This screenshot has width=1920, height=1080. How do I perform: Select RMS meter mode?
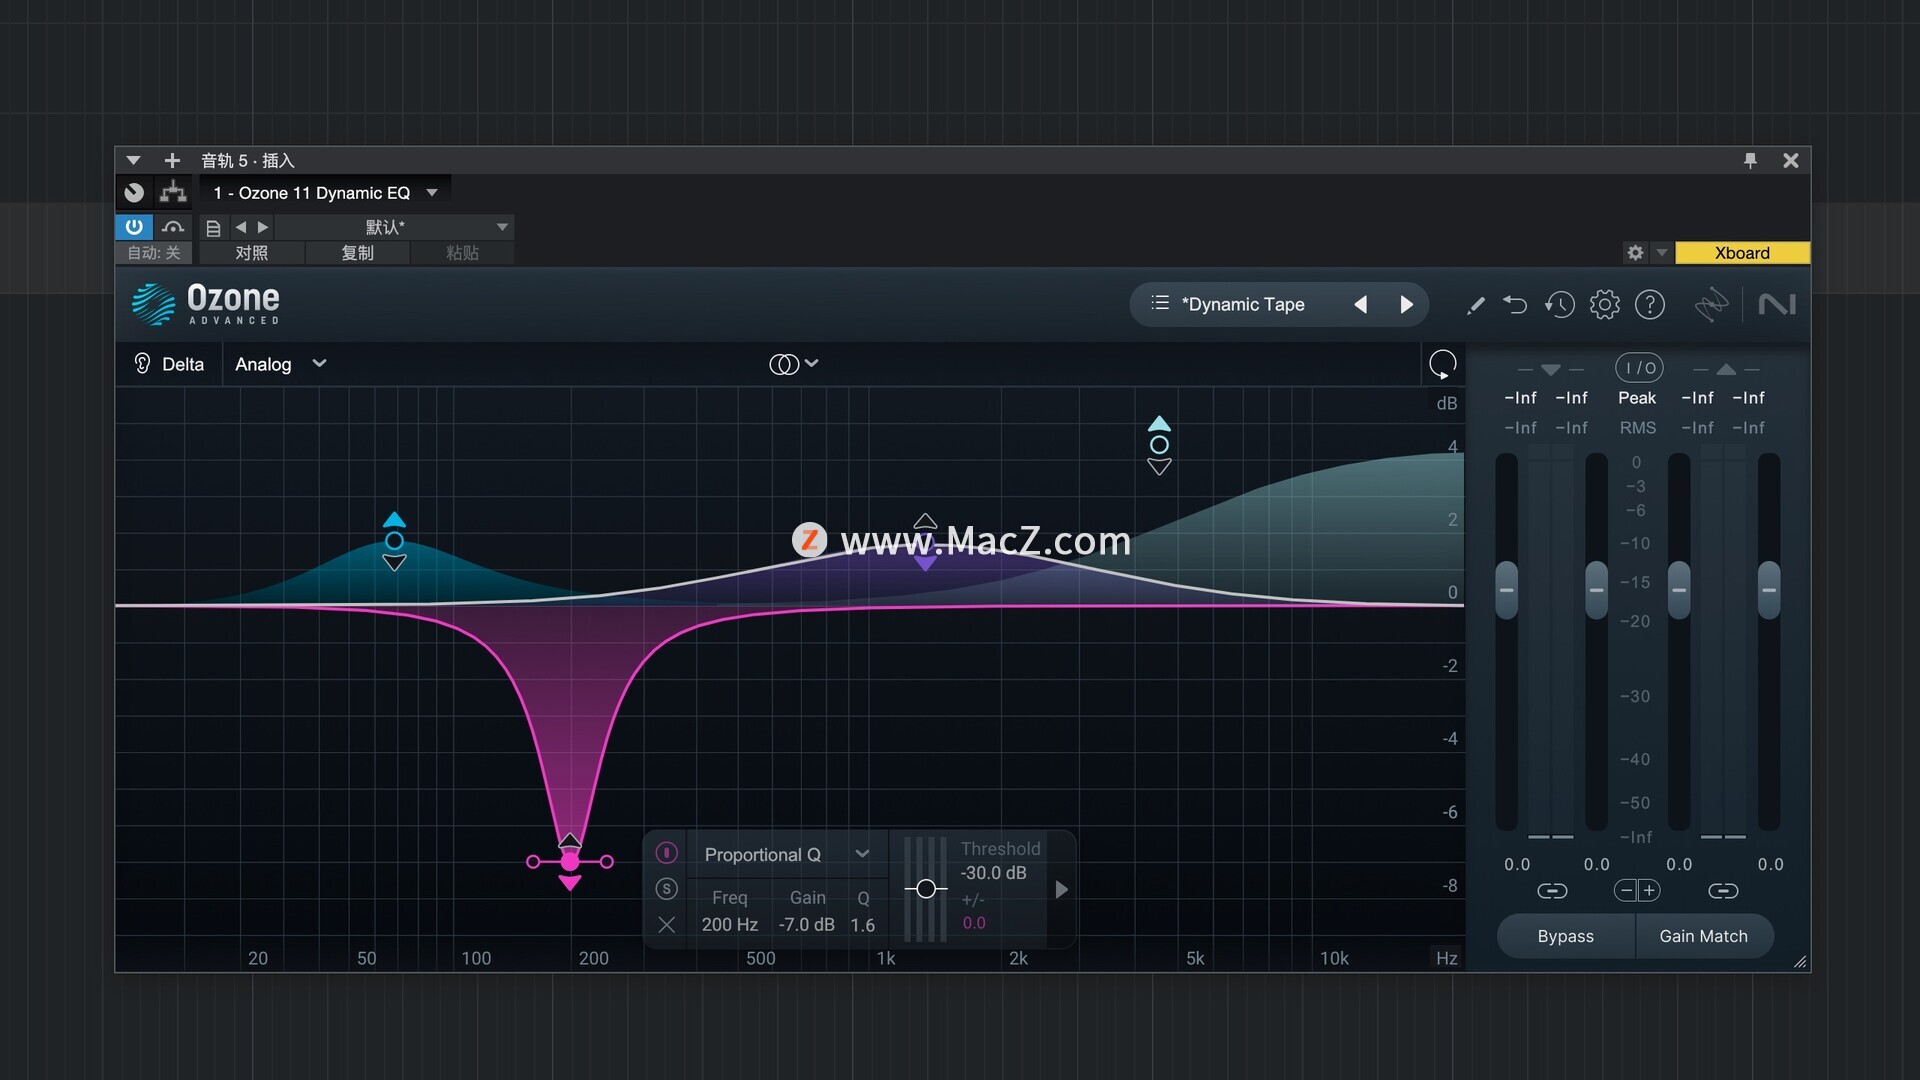click(x=1637, y=428)
